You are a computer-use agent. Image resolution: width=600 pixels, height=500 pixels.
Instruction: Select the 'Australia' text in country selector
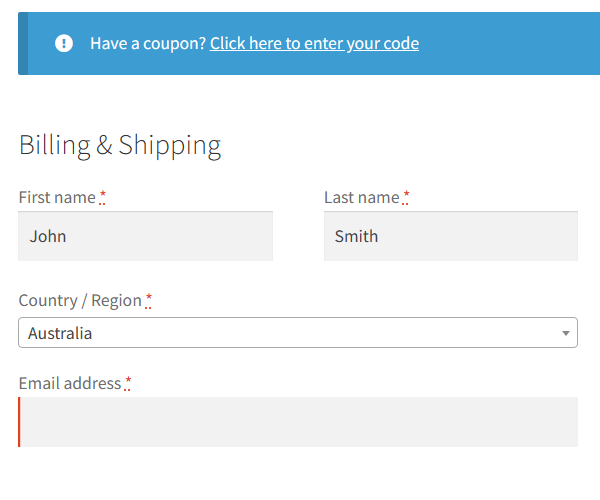[x=60, y=333]
